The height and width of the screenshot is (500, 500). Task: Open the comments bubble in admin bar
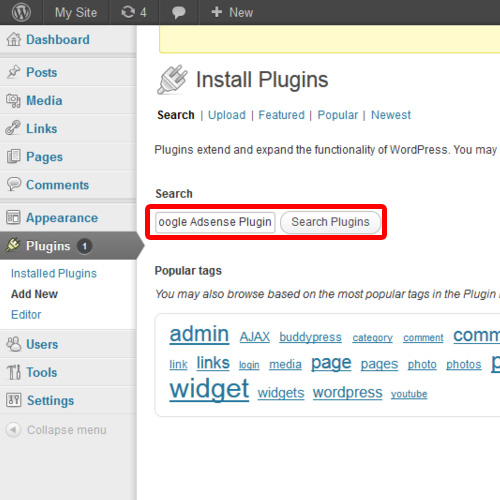coord(179,13)
